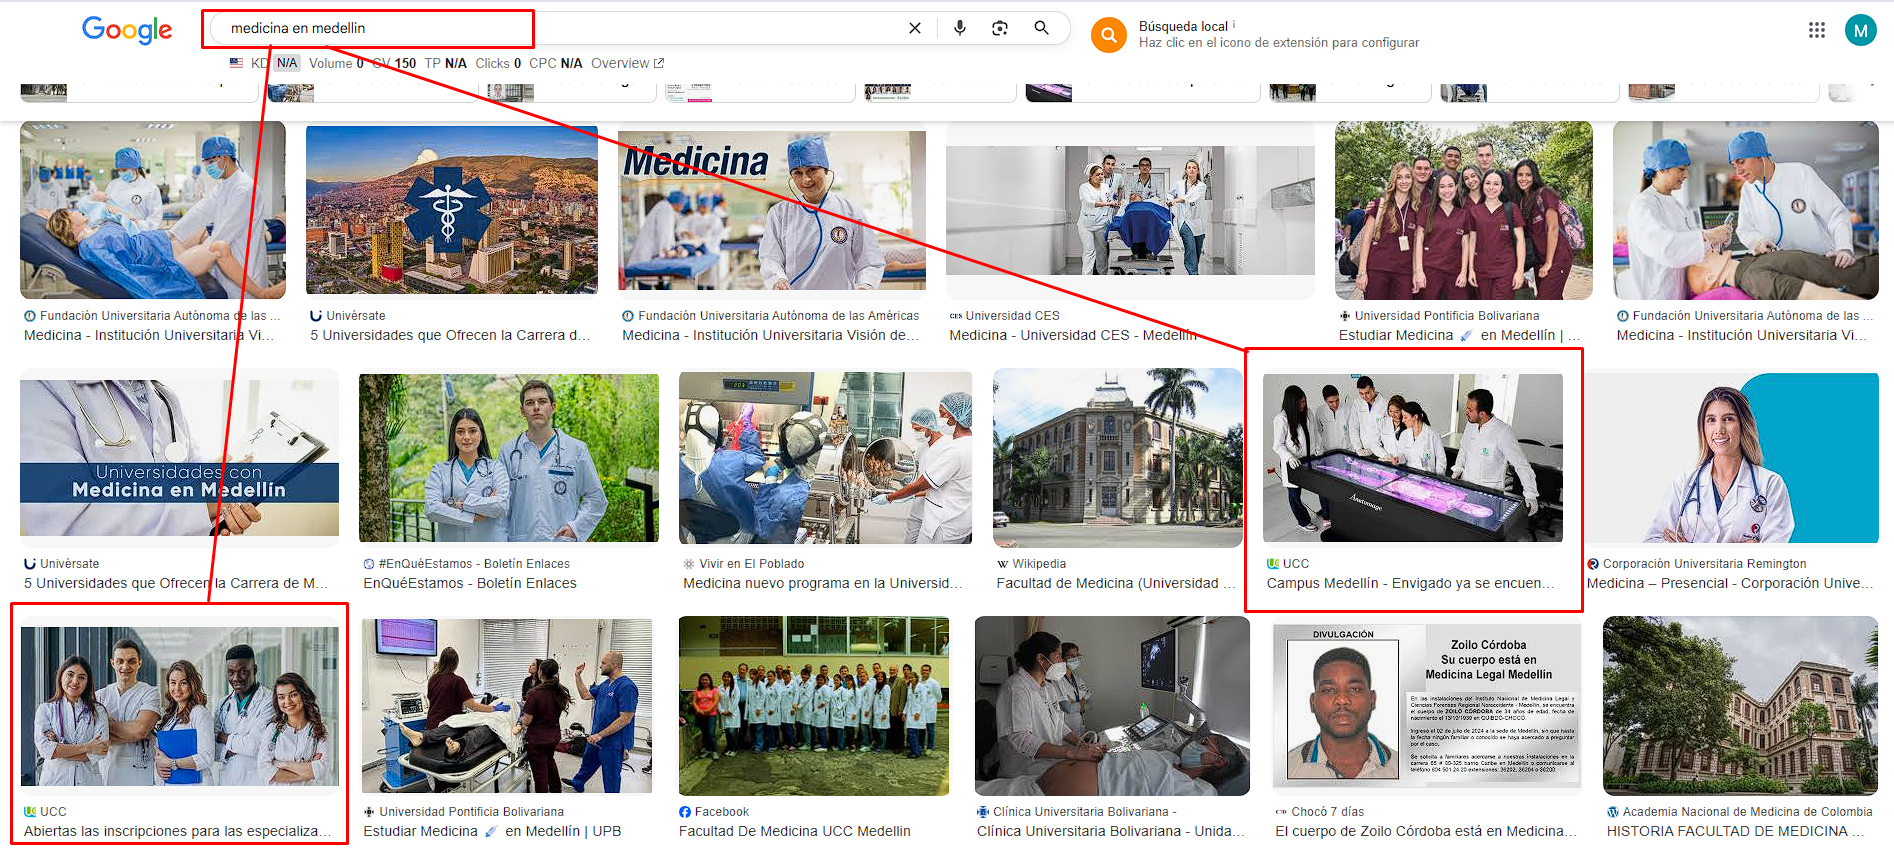The height and width of the screenshot is (861, 1894).
Task: Open Corporación Universitaria Remington doctor image
Action: point(1731,458)
